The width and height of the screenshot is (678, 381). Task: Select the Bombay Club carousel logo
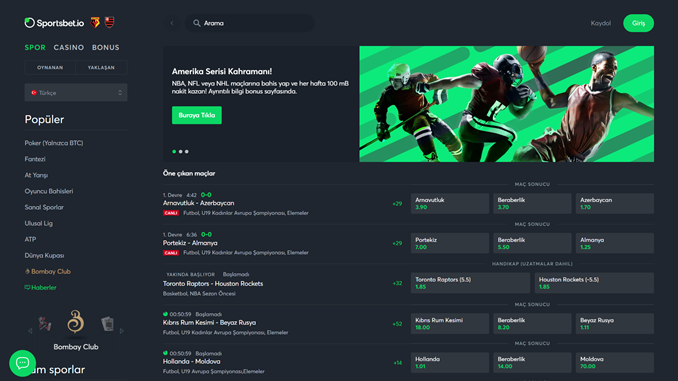click(76, 322)
